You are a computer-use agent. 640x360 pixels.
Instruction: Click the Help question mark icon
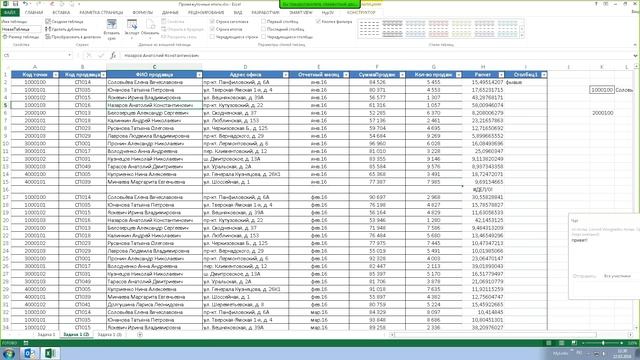596,4
